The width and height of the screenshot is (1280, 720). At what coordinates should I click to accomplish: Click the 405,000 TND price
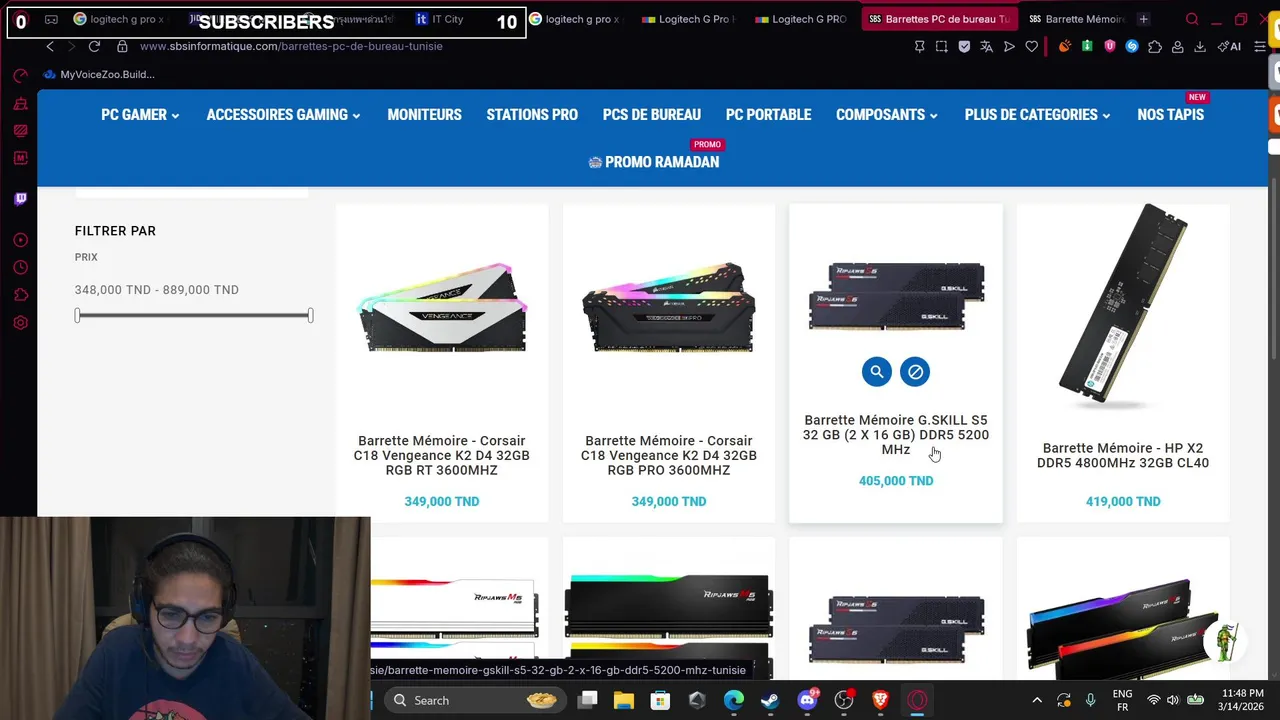click(x=896, y=481)
